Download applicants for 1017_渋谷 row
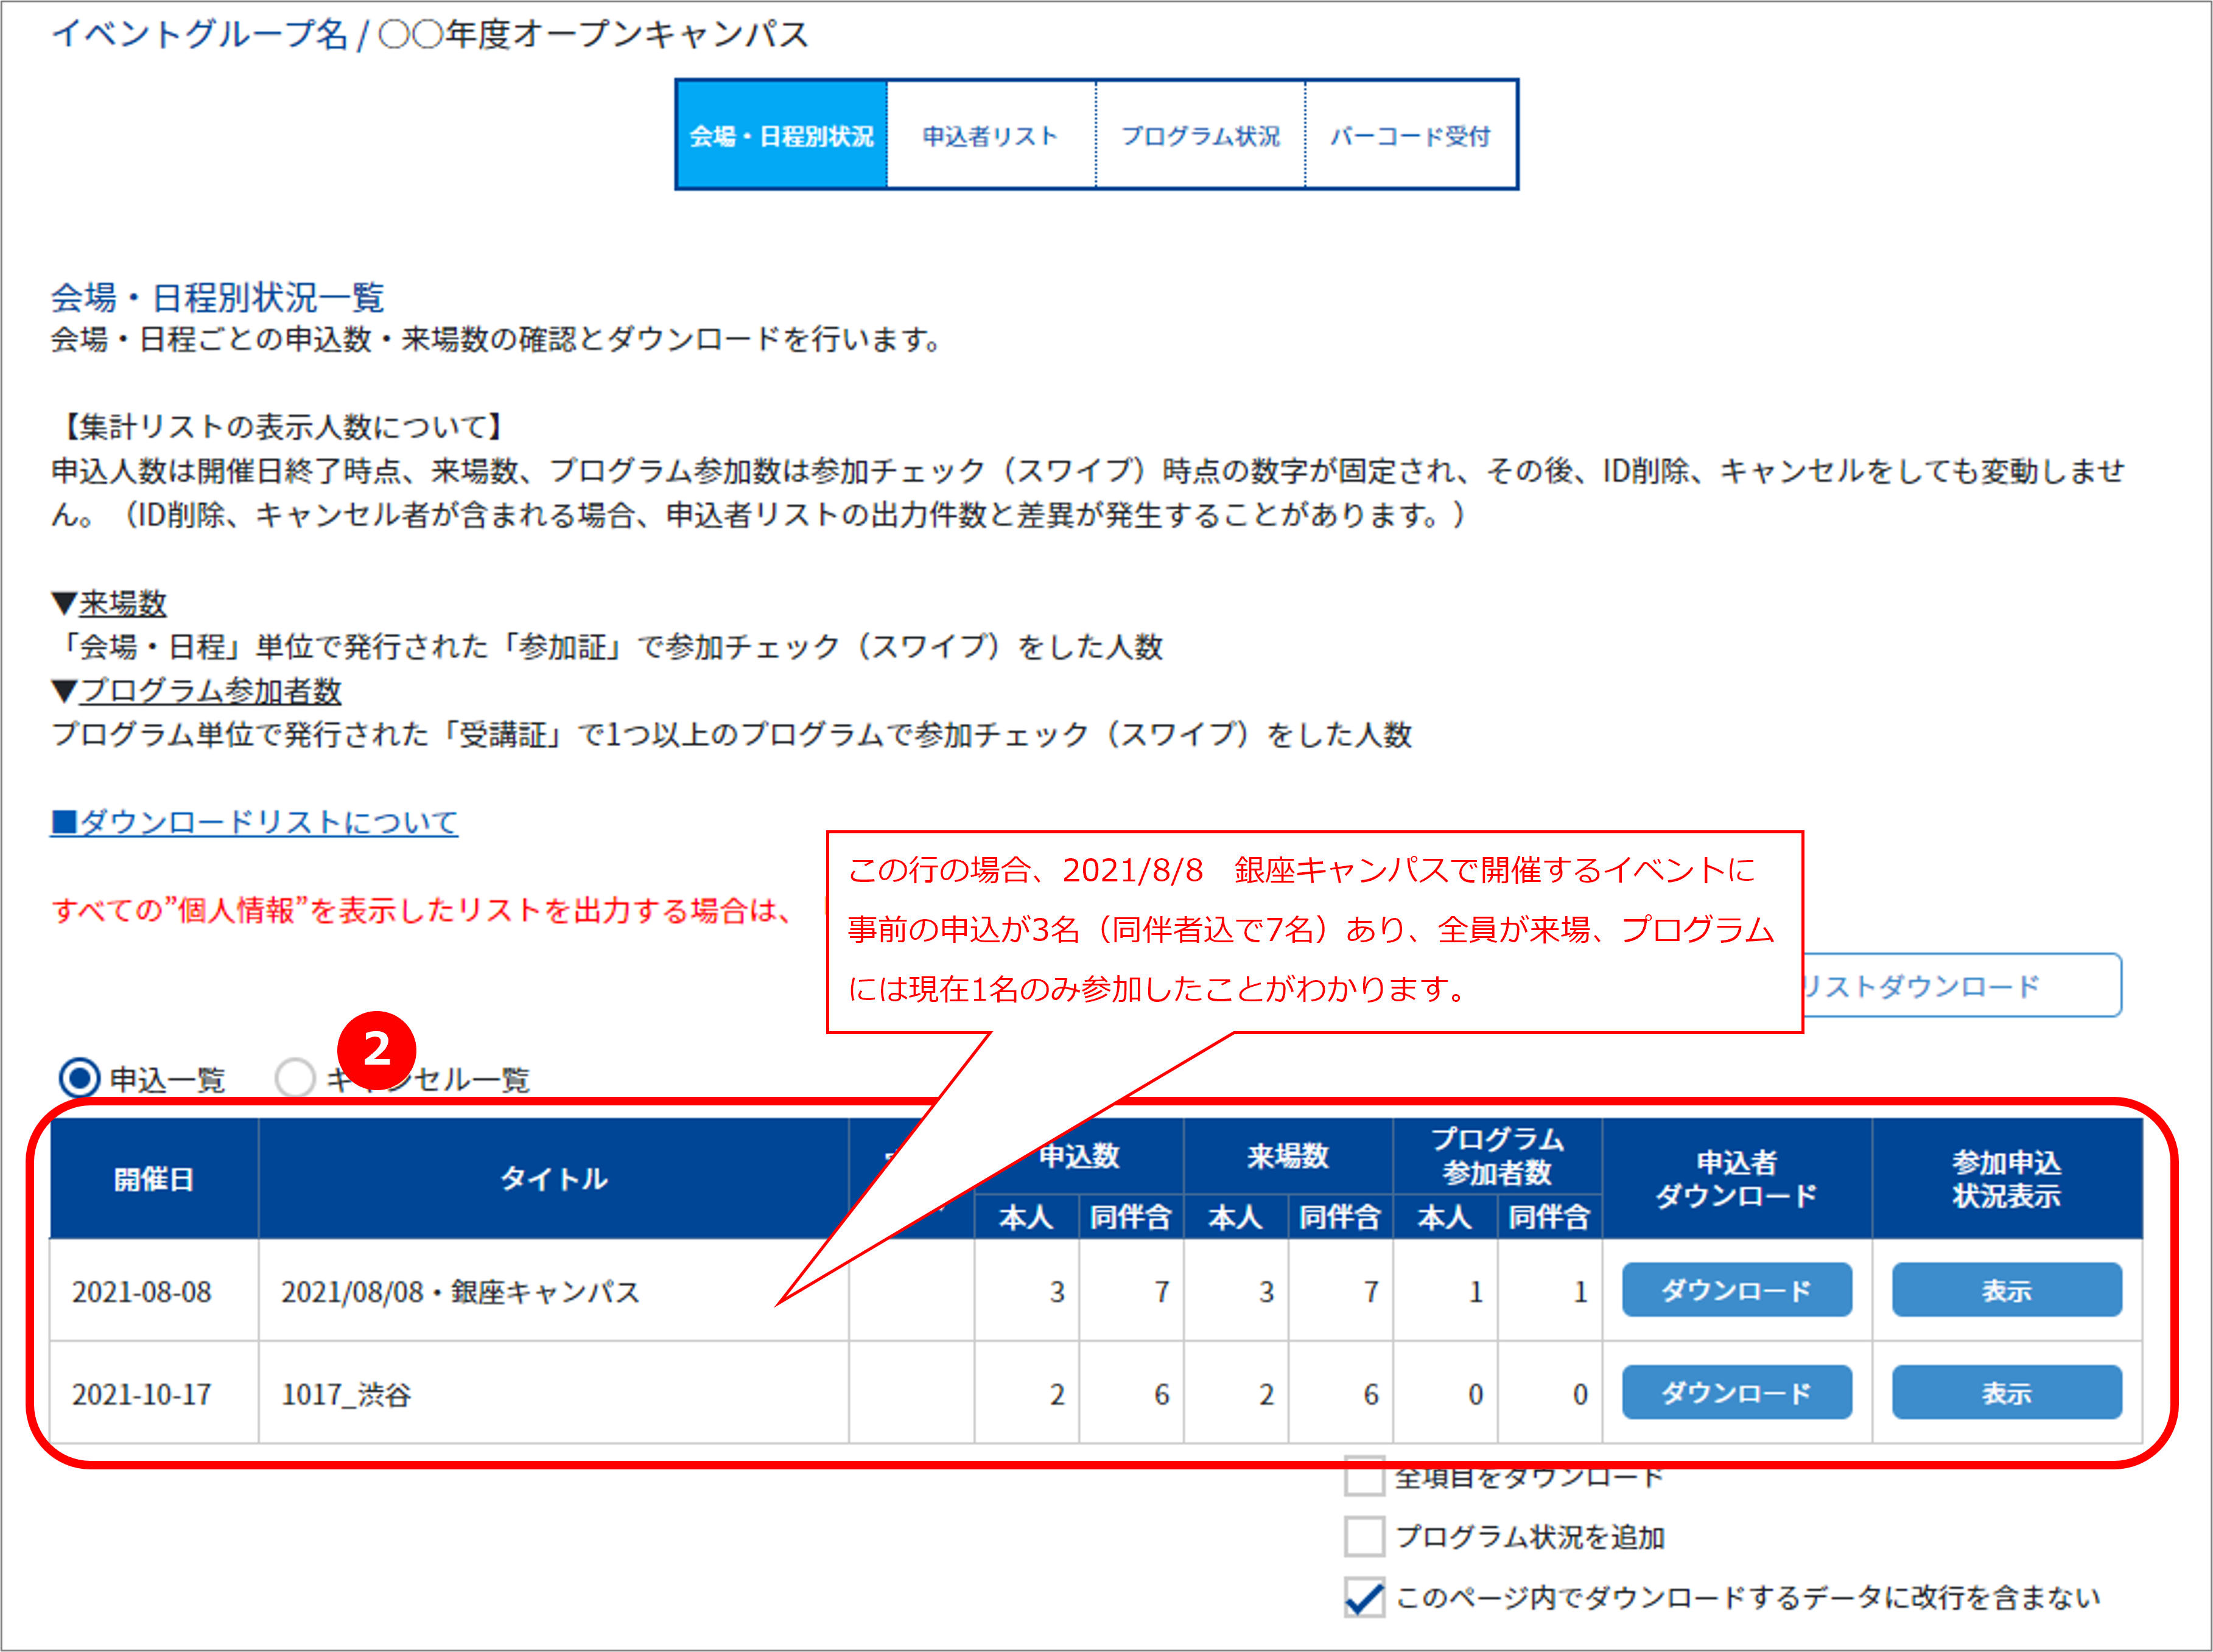The image size is (2213, 1652). [1737, 1392]
